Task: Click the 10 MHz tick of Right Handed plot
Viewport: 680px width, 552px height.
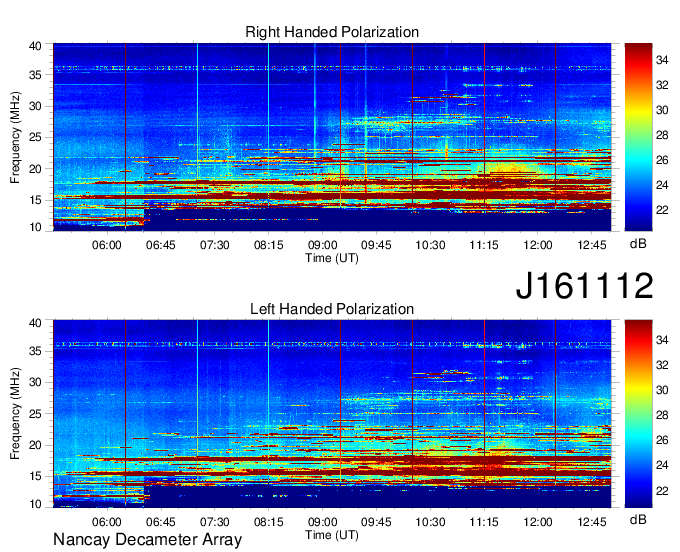Action: click(x=35, y=227)
